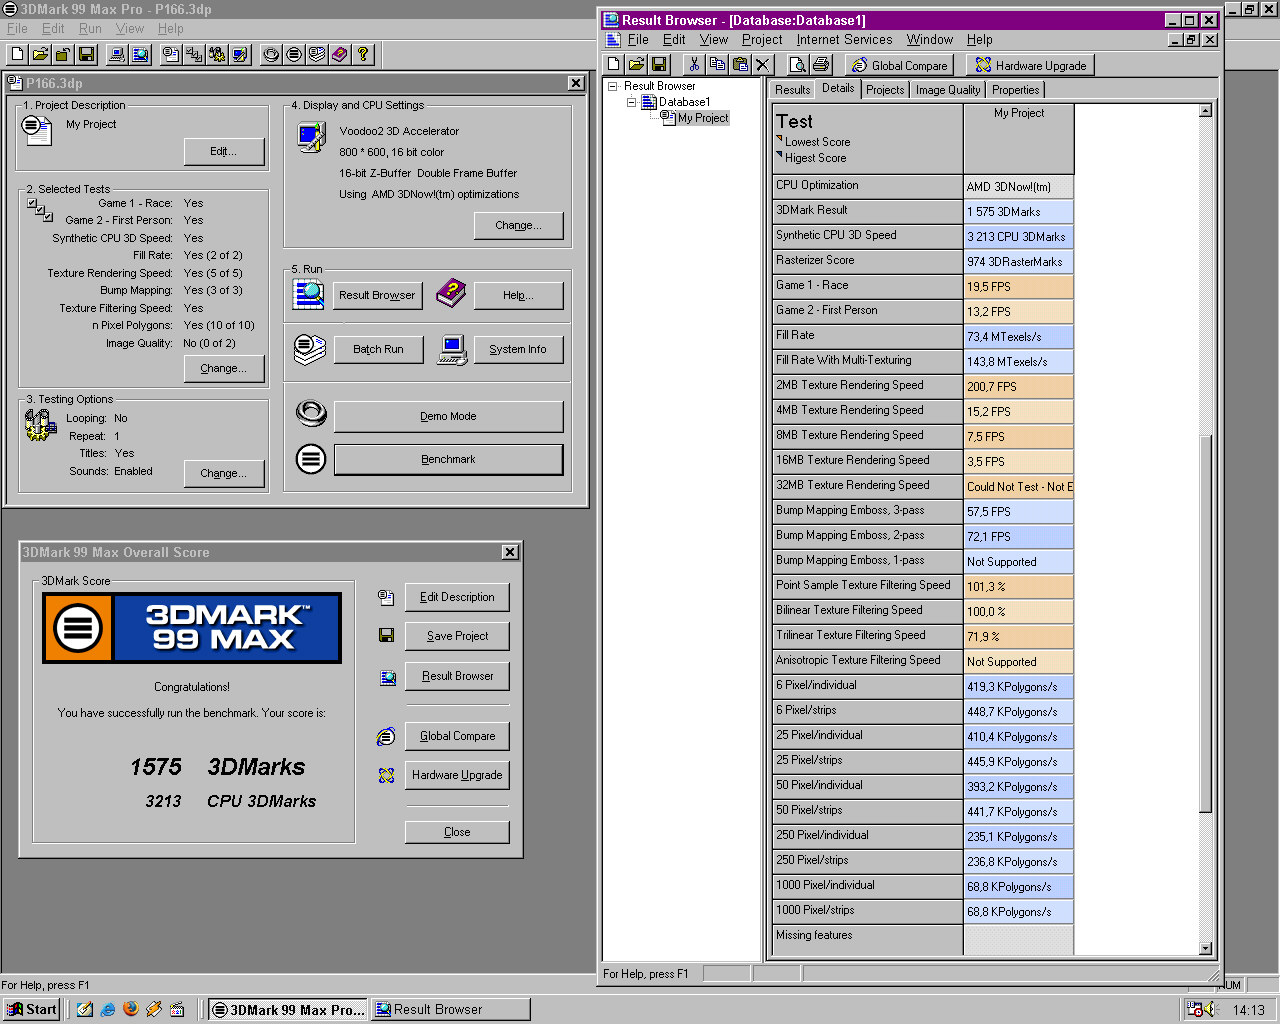
Task: Click System Info computer icon in 3DMark toolbar
Action: coord(117,54)
